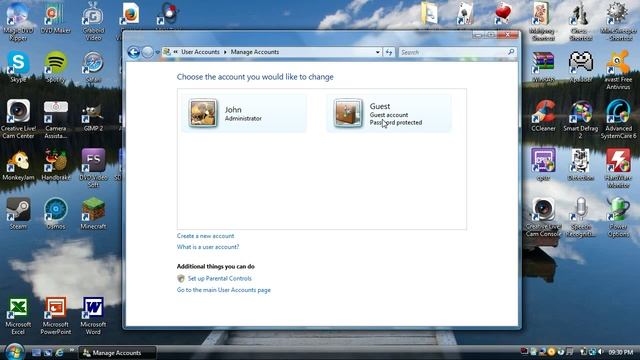
Task: Select the HWMonitor desktop icon
Action: tap(618, 168)
